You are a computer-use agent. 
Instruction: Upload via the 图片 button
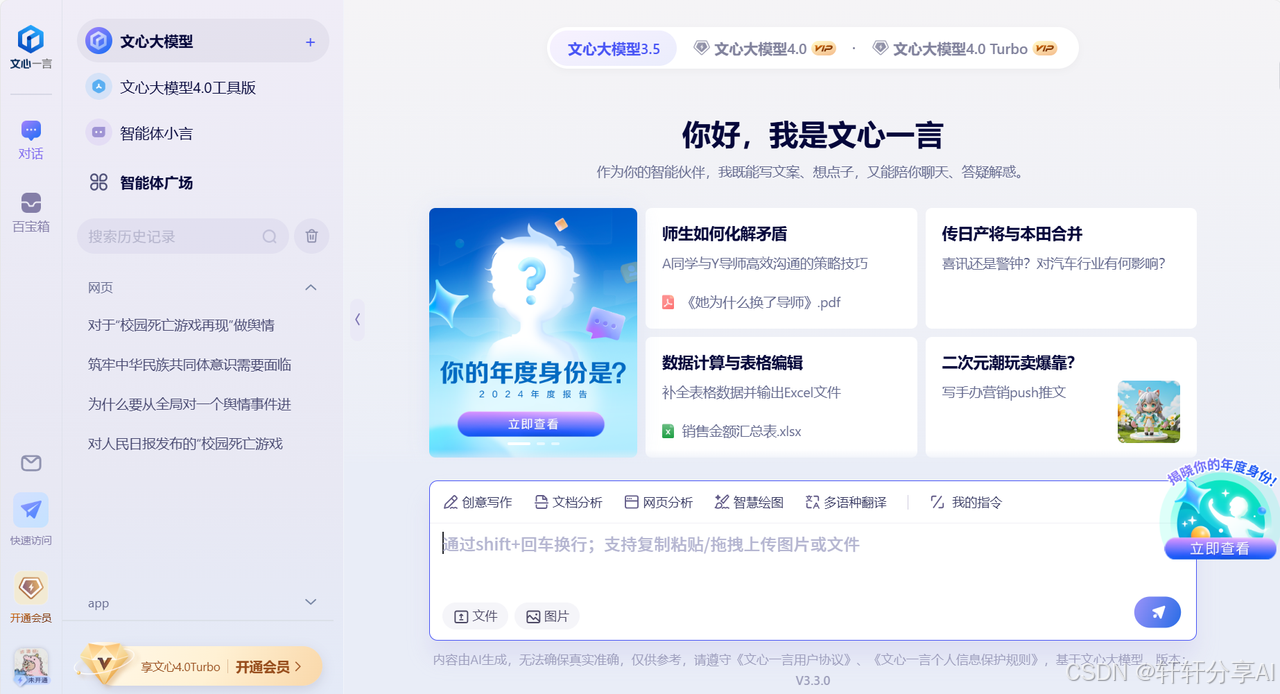(x=547, y=616)
